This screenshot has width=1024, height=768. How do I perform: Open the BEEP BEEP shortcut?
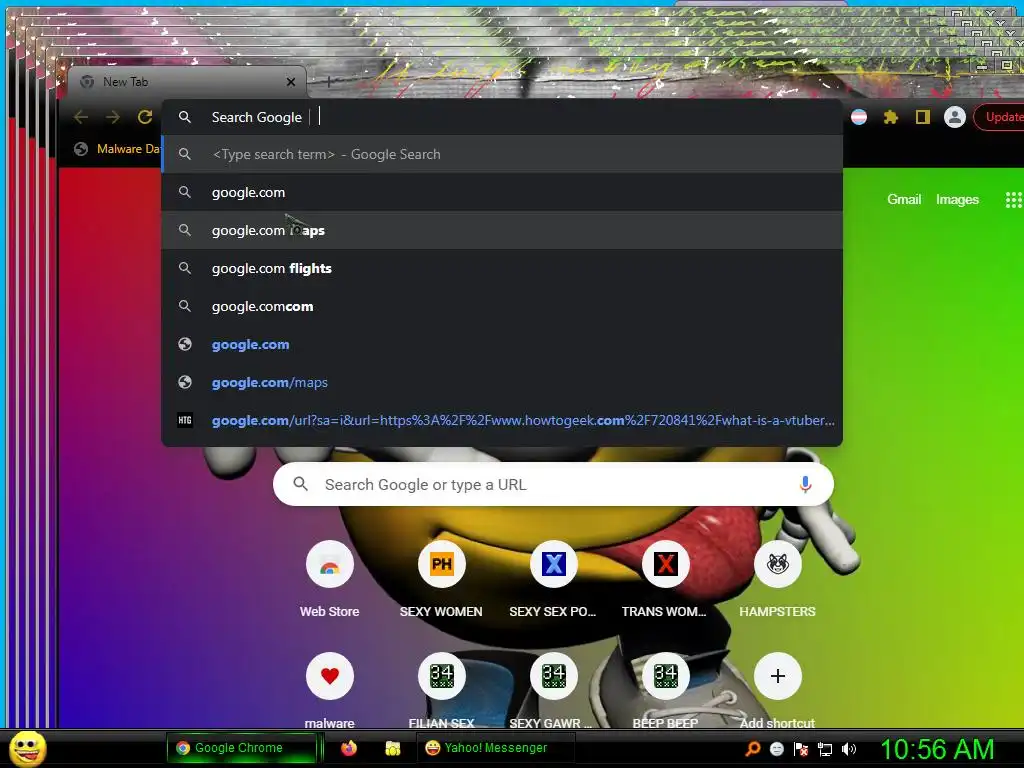665,691
